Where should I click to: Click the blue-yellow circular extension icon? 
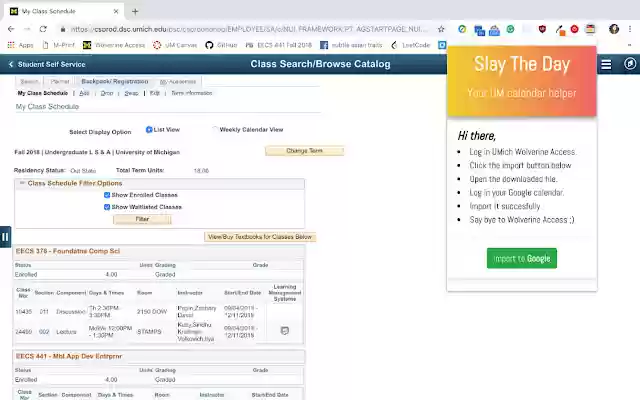462,29
